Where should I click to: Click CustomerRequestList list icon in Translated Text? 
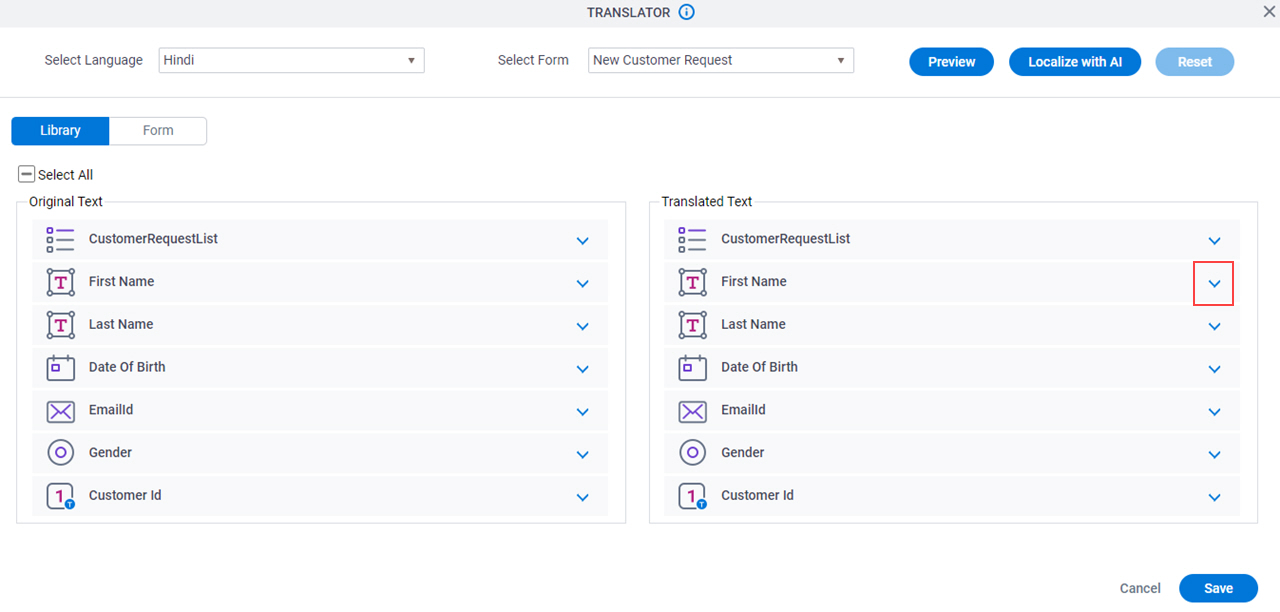[x=693, y=240]
